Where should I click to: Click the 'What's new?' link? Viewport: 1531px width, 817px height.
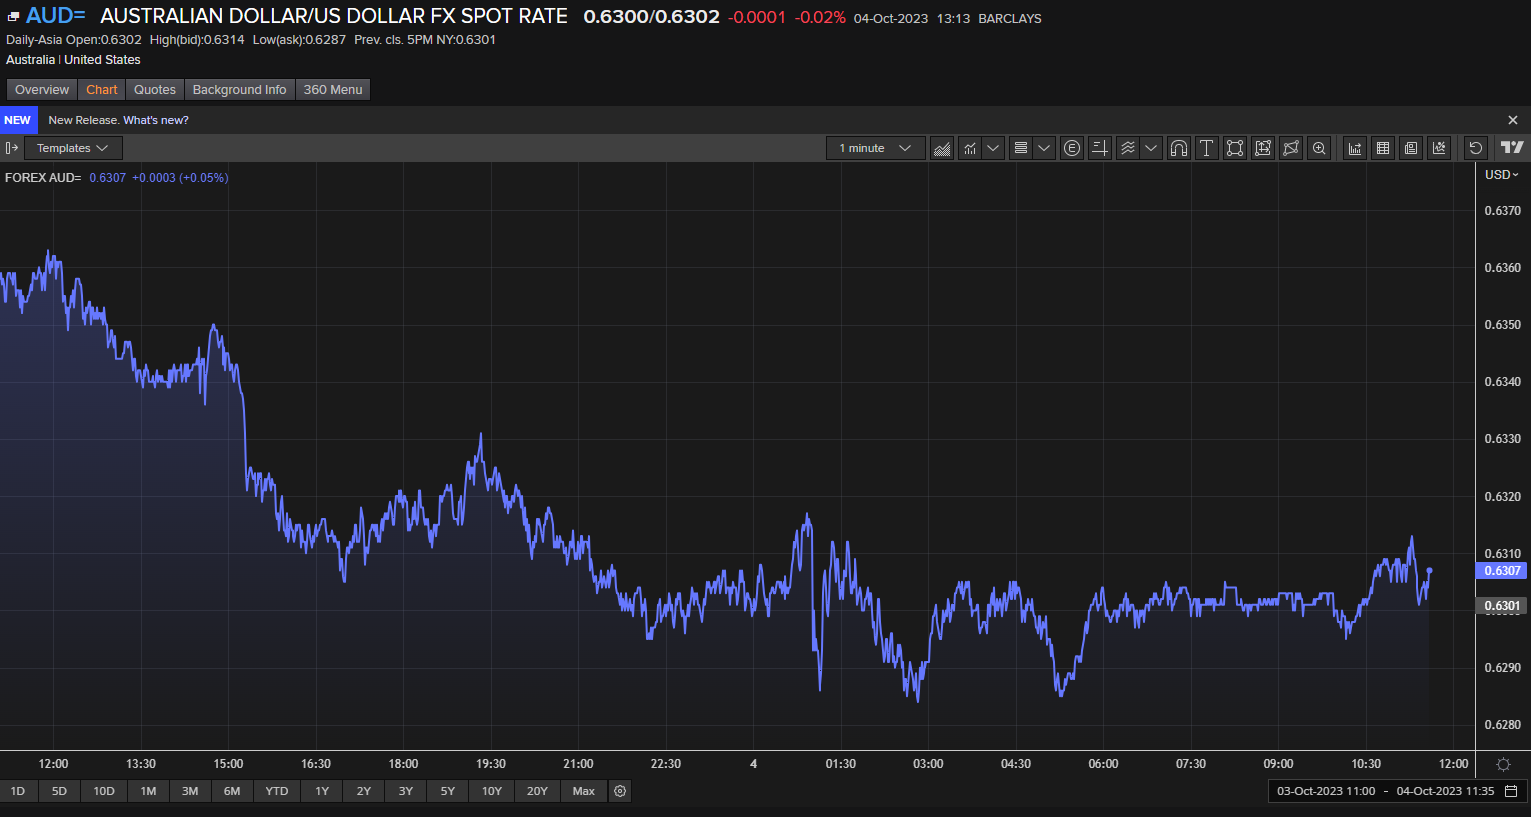click(156, 120)
